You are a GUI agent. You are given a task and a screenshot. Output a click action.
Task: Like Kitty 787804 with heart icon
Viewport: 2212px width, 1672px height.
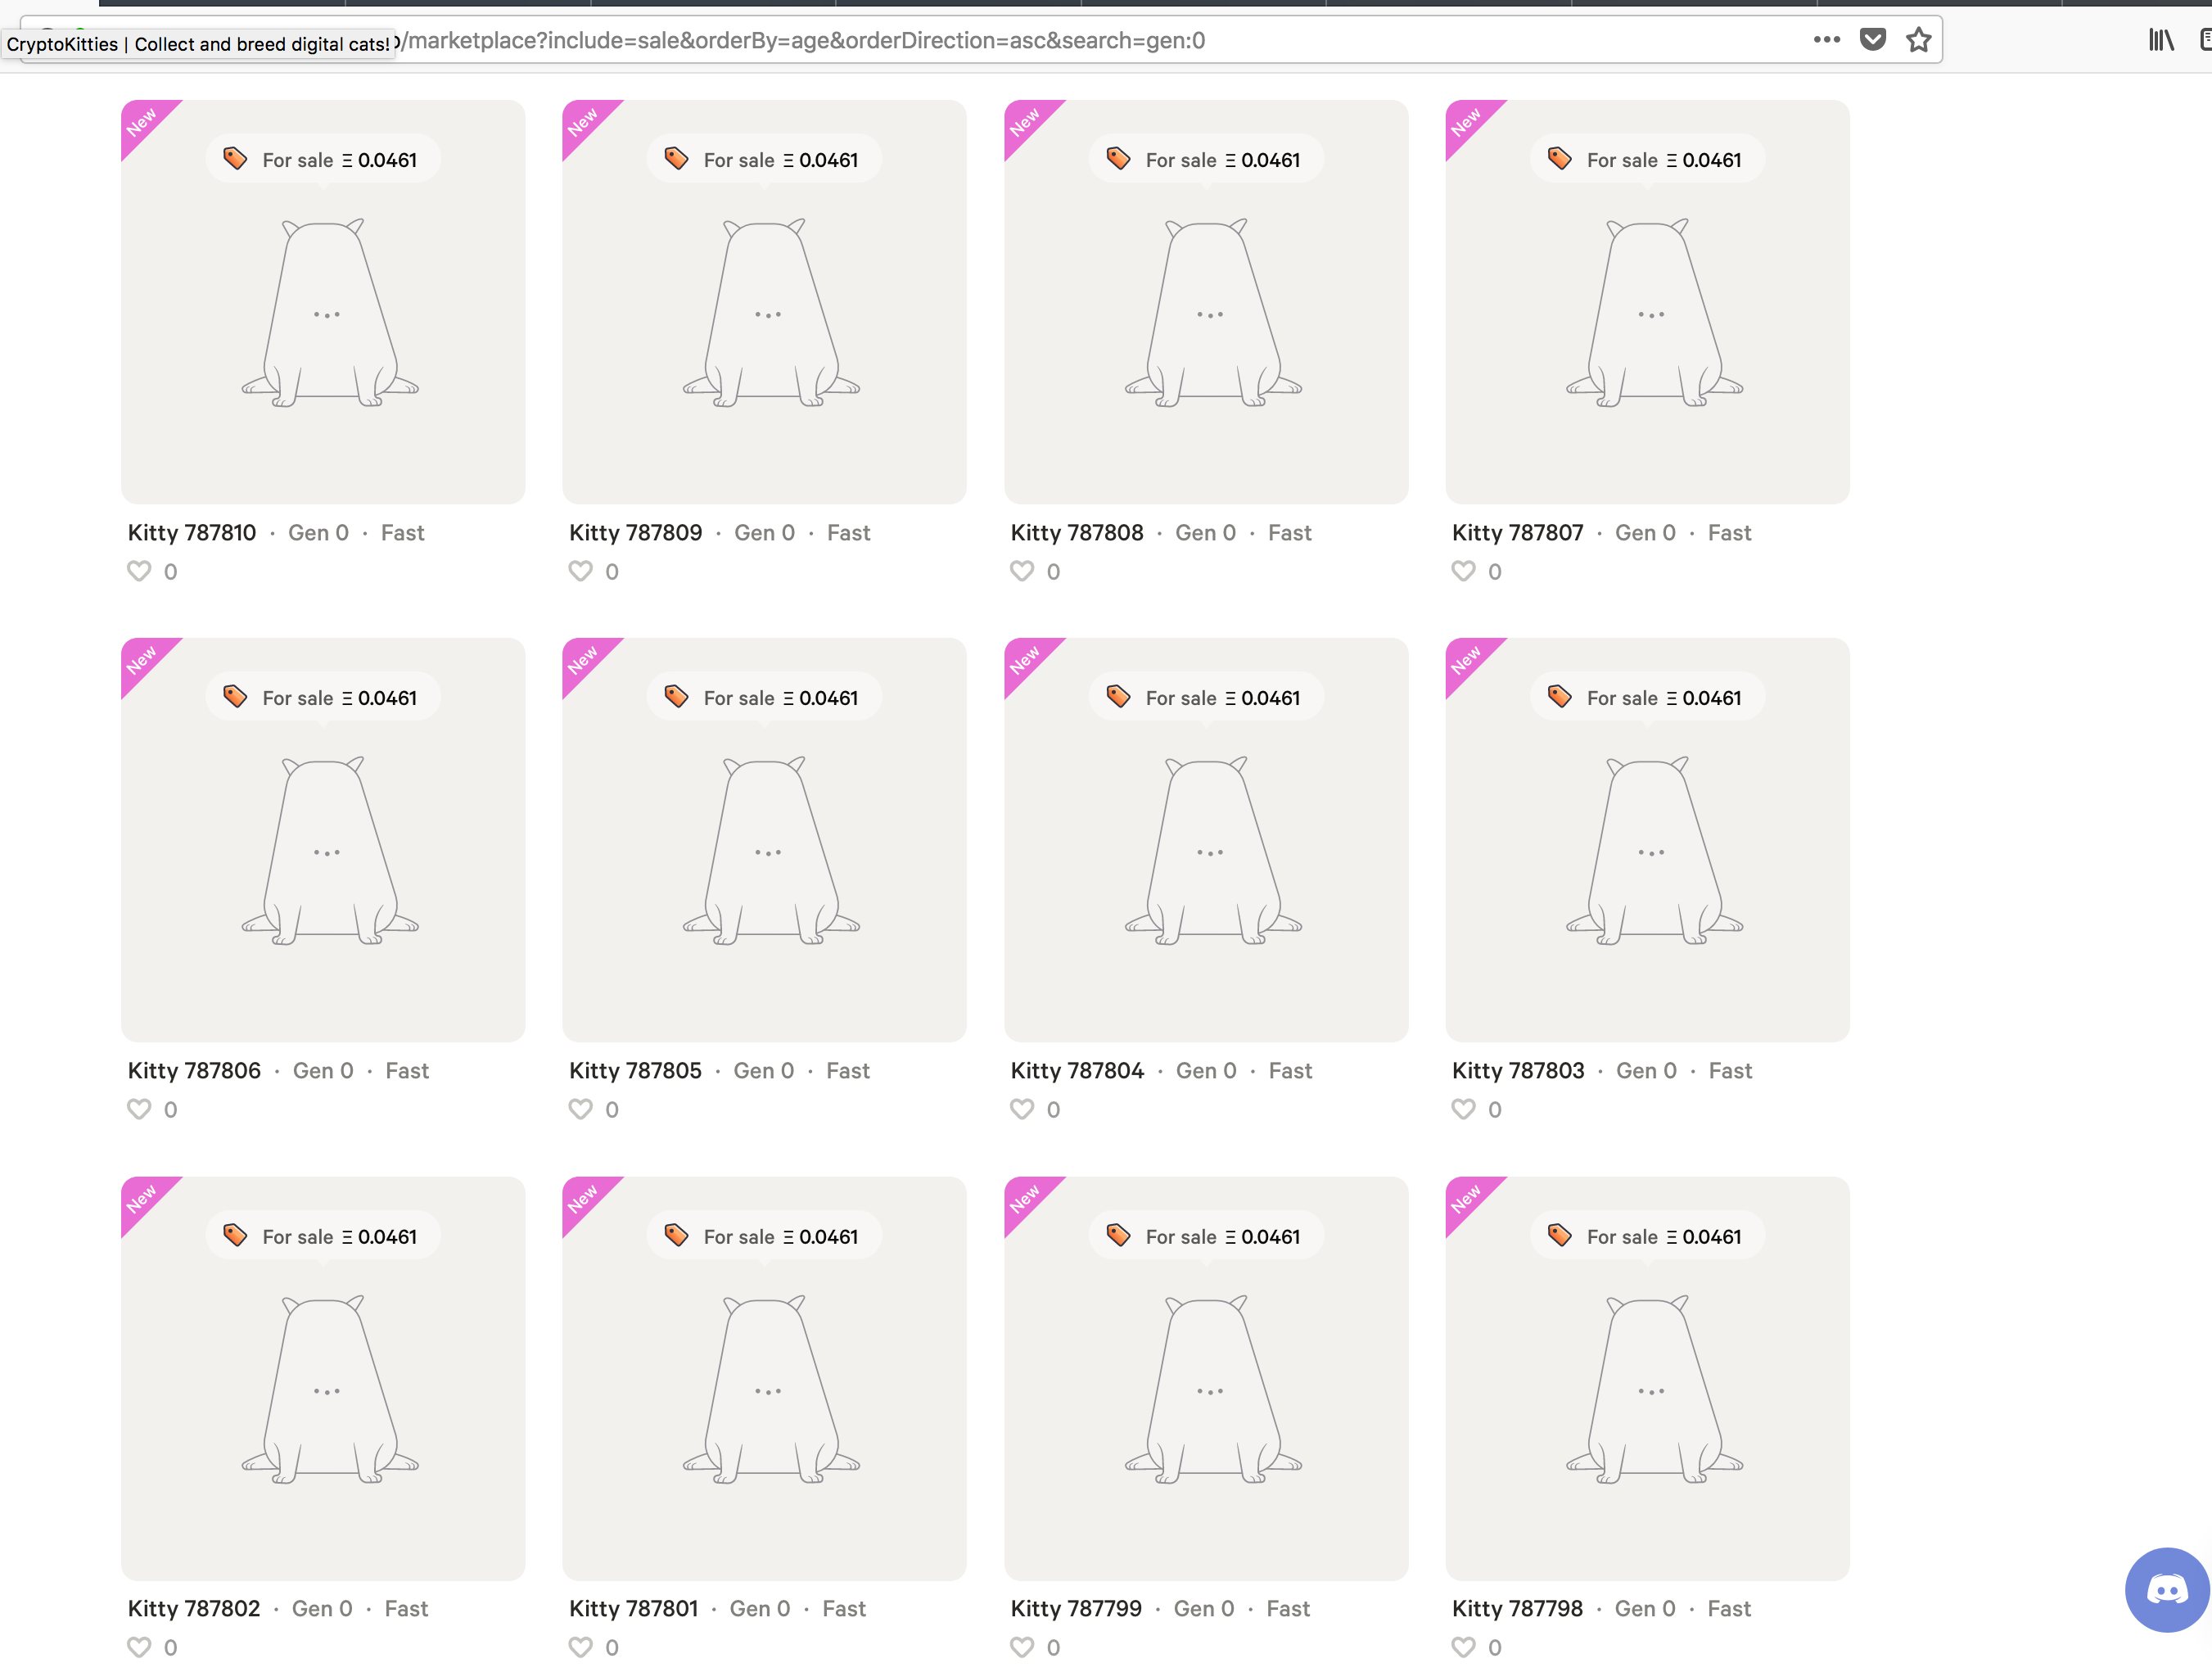(1021, 1109)
